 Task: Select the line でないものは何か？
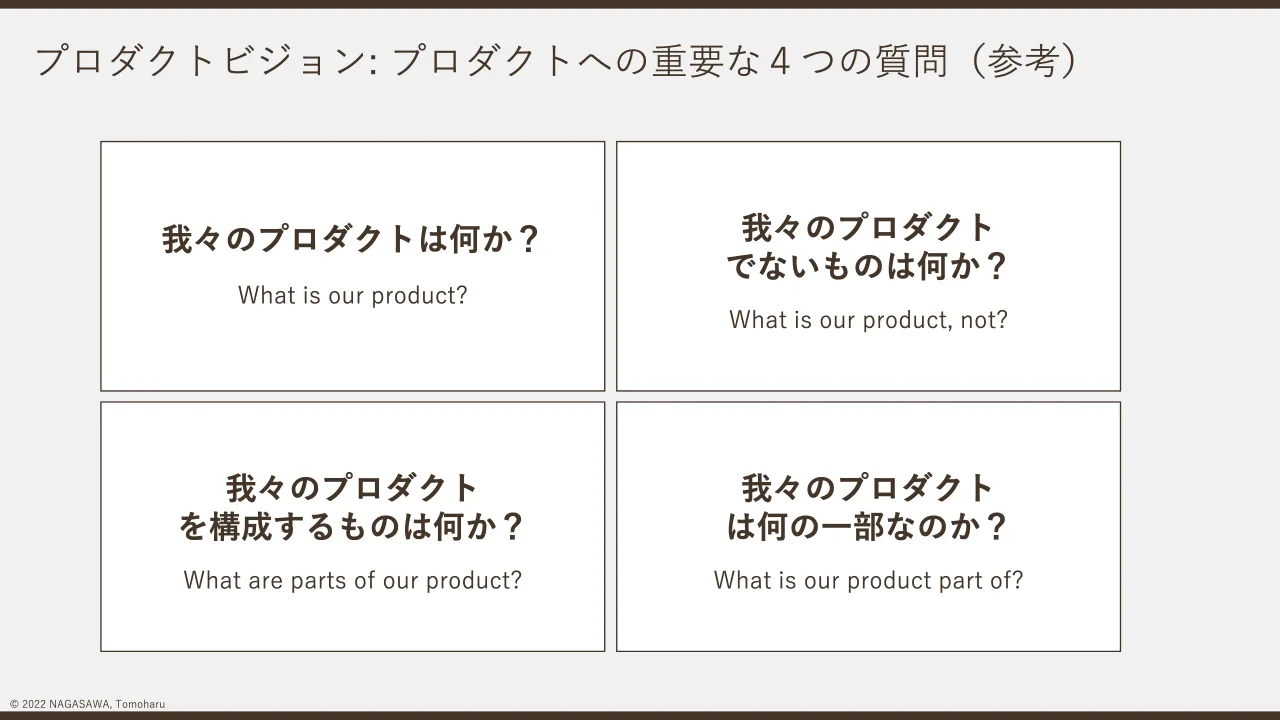[x=868, y=266]
